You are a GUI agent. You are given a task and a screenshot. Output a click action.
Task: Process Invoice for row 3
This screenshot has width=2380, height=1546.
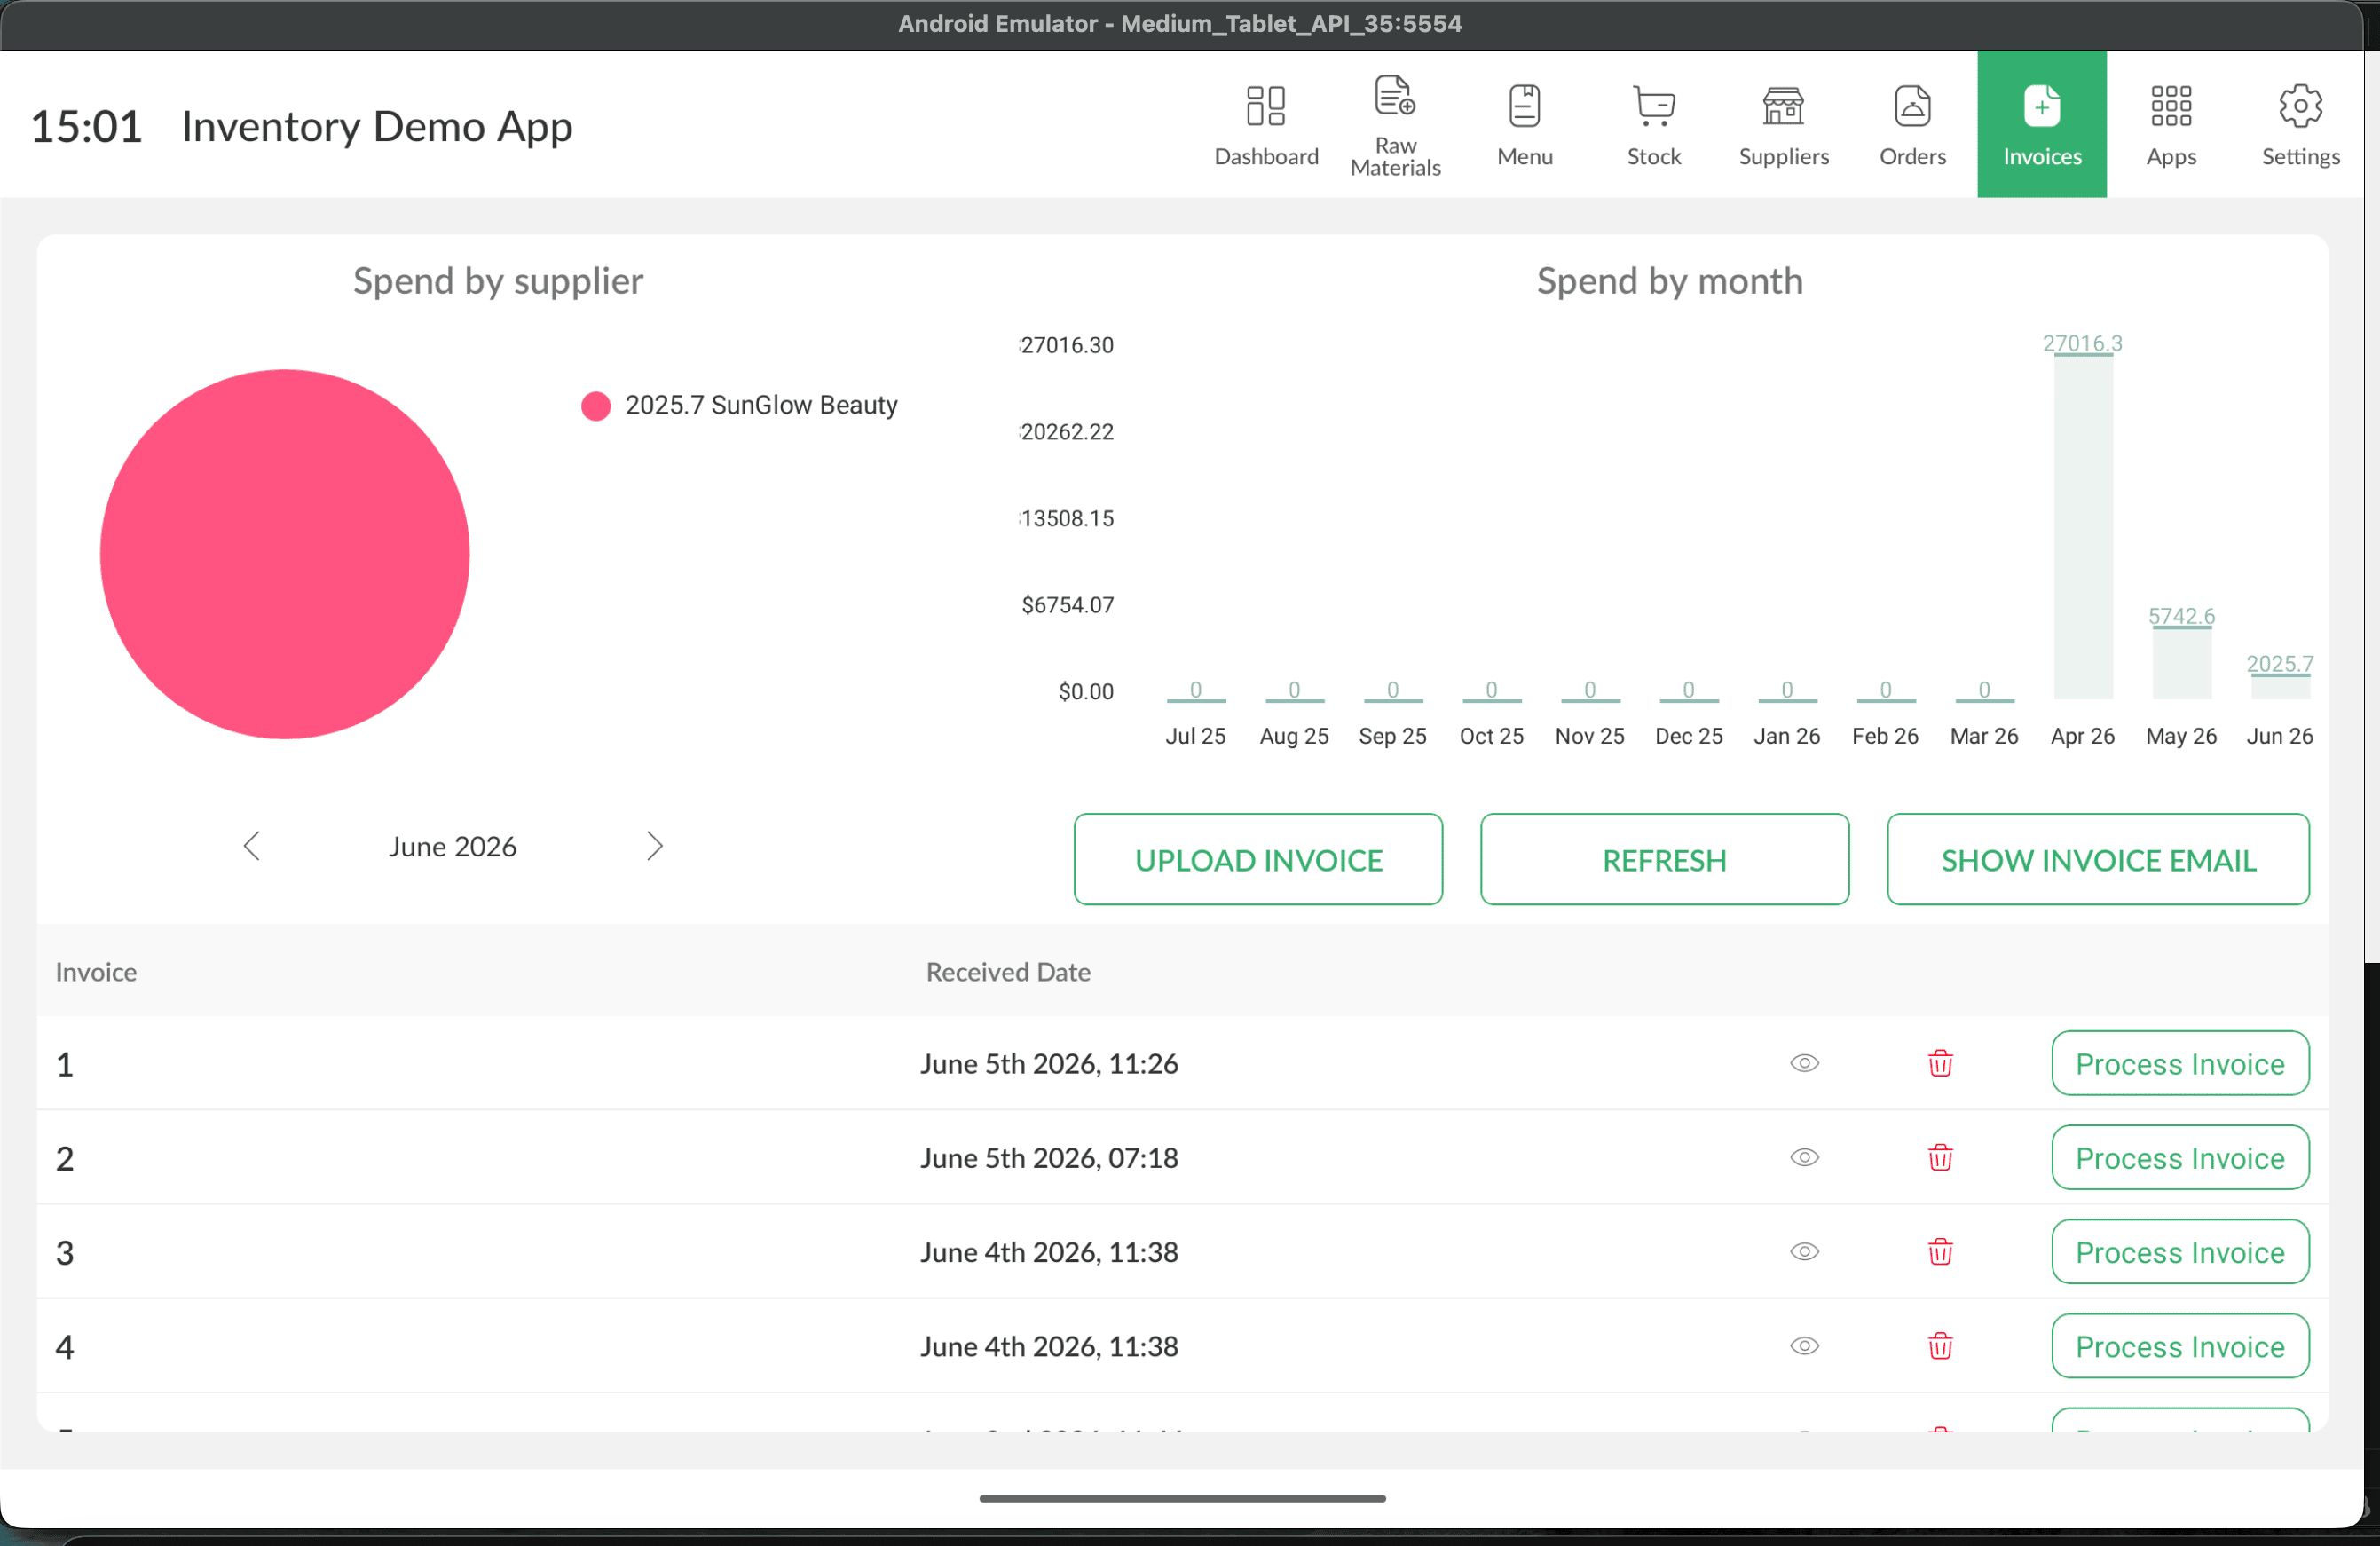point(2180,1251)
